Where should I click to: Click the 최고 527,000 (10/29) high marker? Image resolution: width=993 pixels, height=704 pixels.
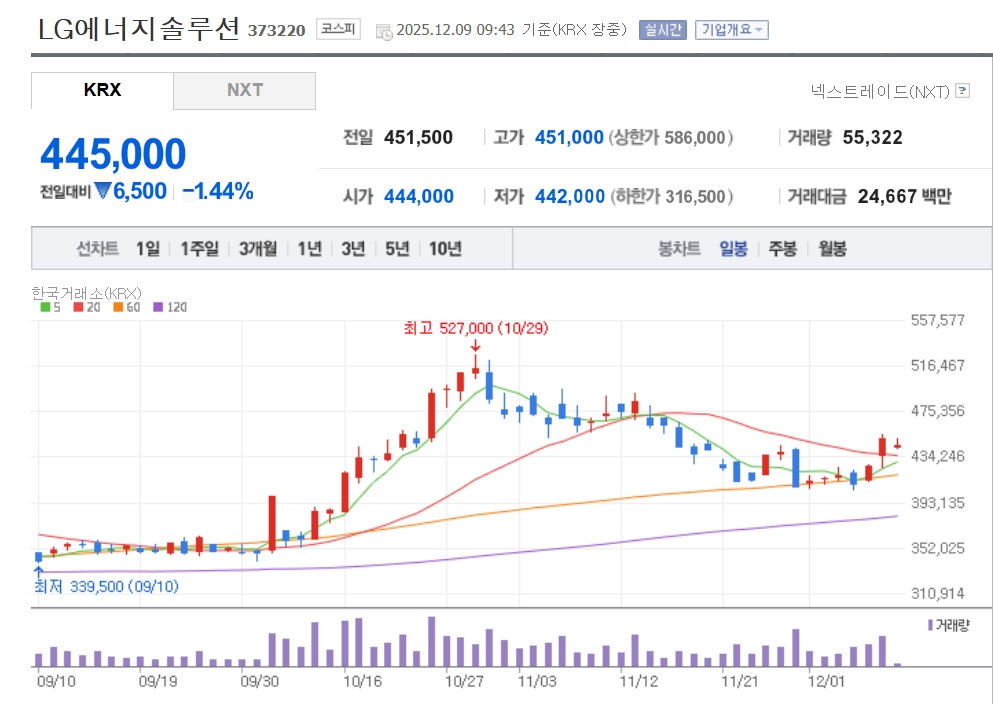tap(476, 328)
